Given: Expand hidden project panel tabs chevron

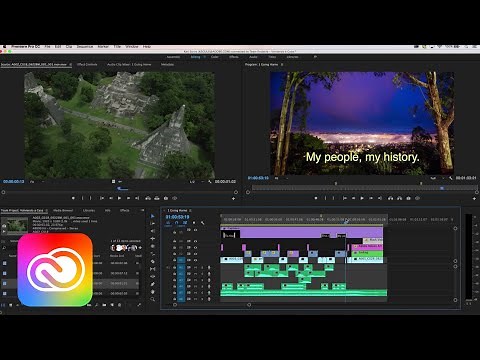Looking at the screenshot, I should tap(143, 210).
